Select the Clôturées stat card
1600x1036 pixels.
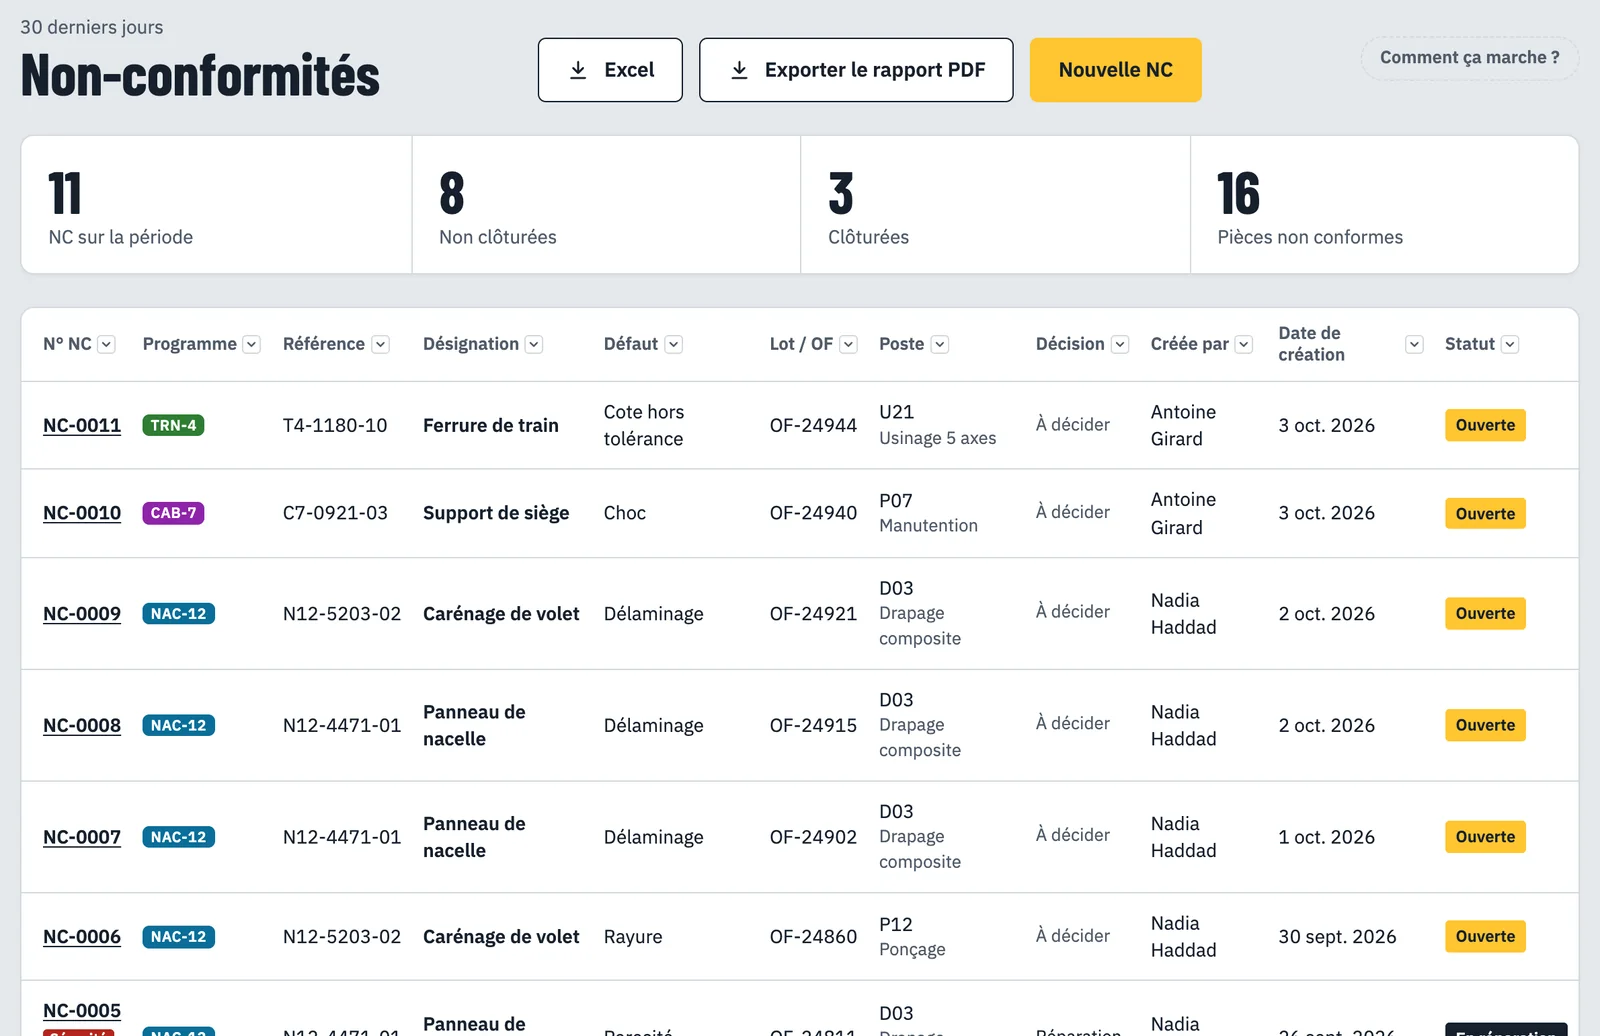pos(995,205)
